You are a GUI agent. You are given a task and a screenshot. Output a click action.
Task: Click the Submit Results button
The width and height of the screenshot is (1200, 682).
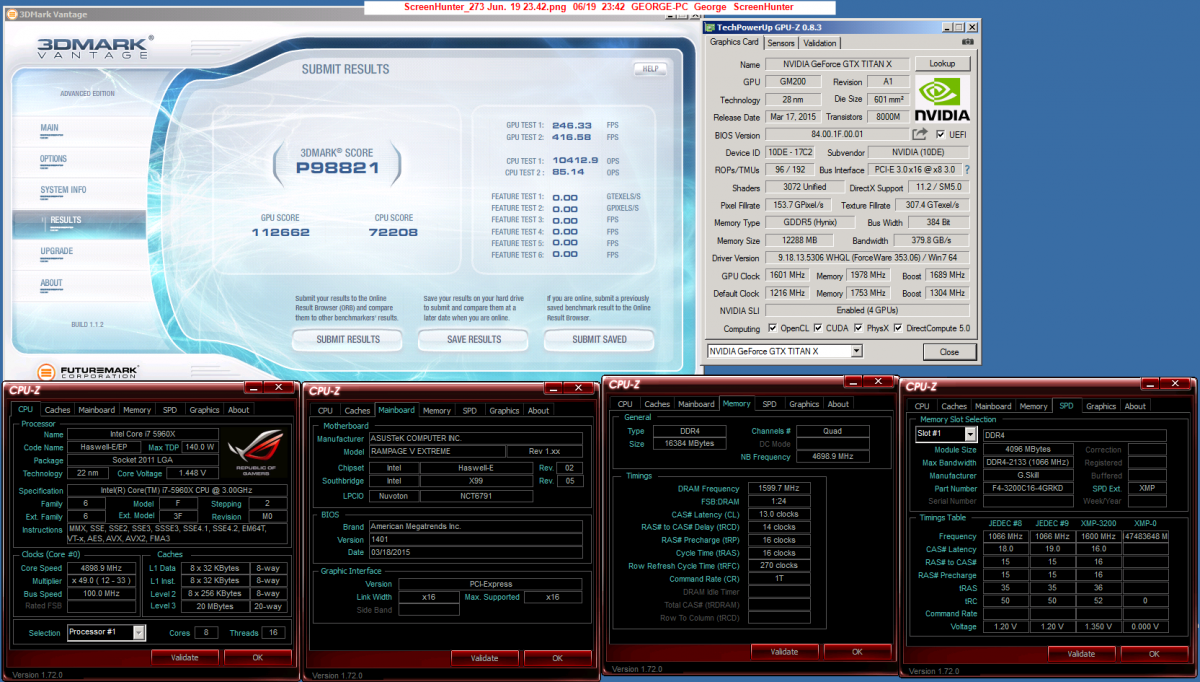tap(348, 339)
